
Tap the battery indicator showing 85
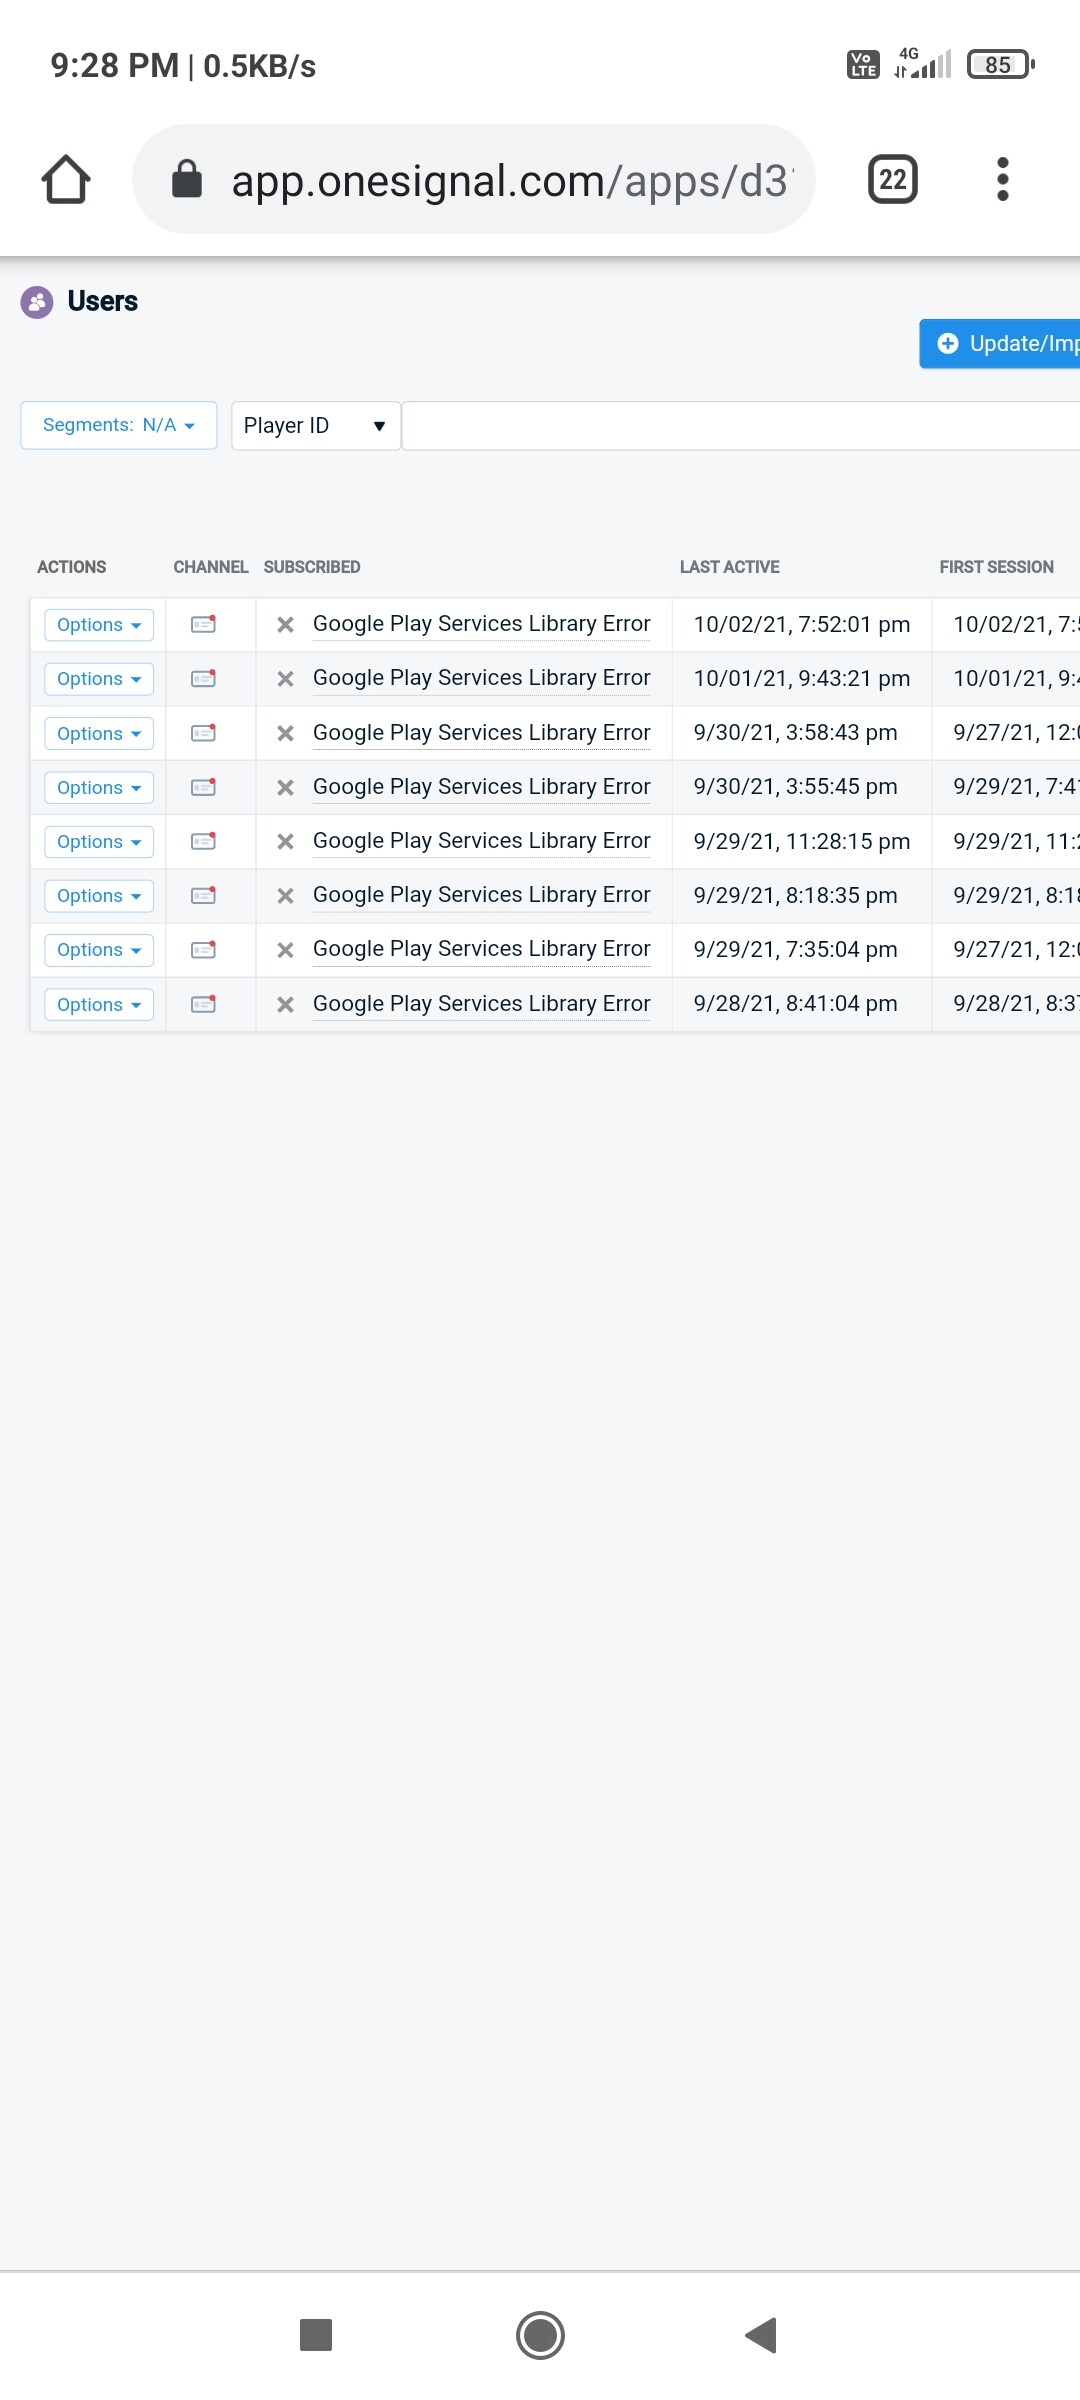[1000, 65]
